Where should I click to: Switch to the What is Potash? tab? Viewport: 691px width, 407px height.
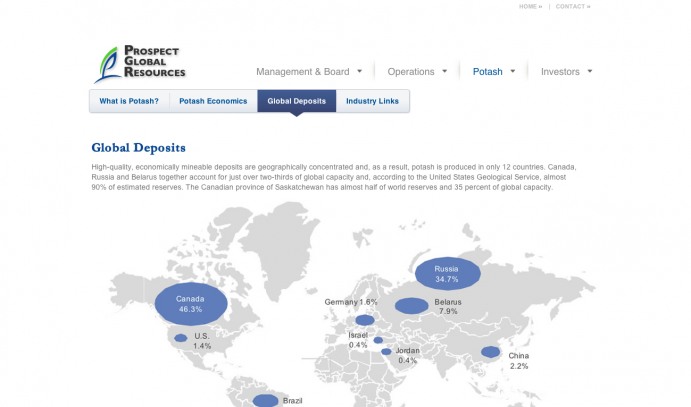[129, 101]
